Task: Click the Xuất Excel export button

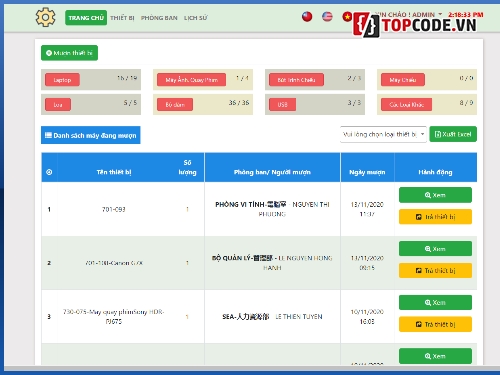Action: point(453,134)
